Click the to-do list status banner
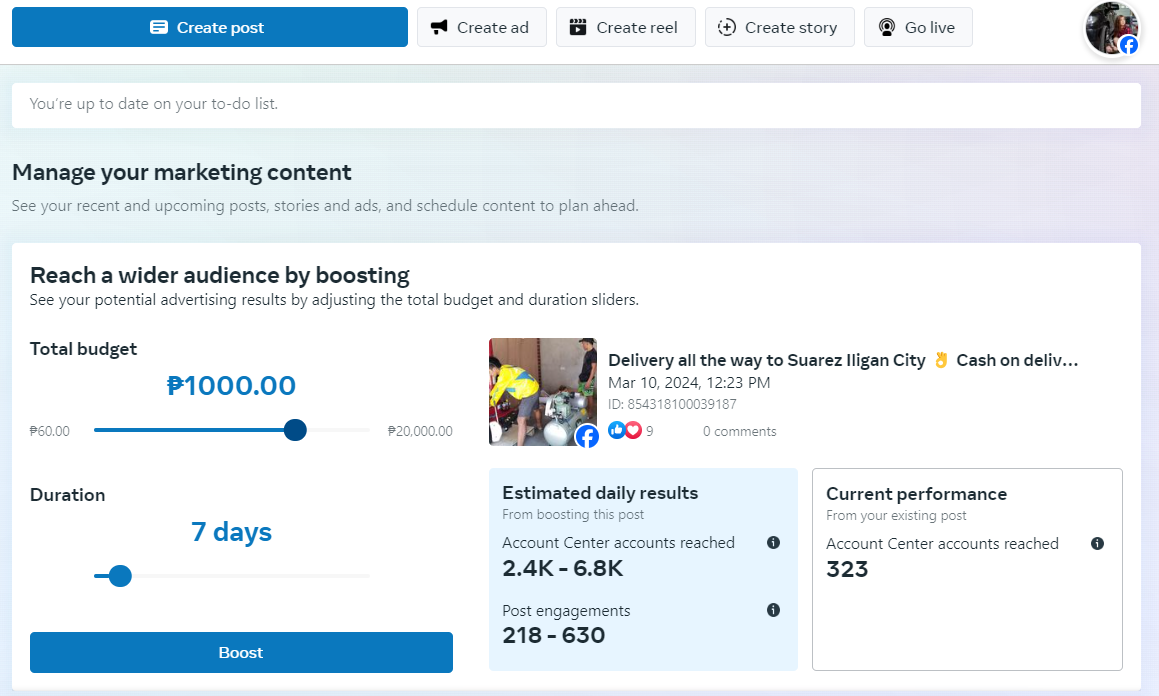 point(576,104)
